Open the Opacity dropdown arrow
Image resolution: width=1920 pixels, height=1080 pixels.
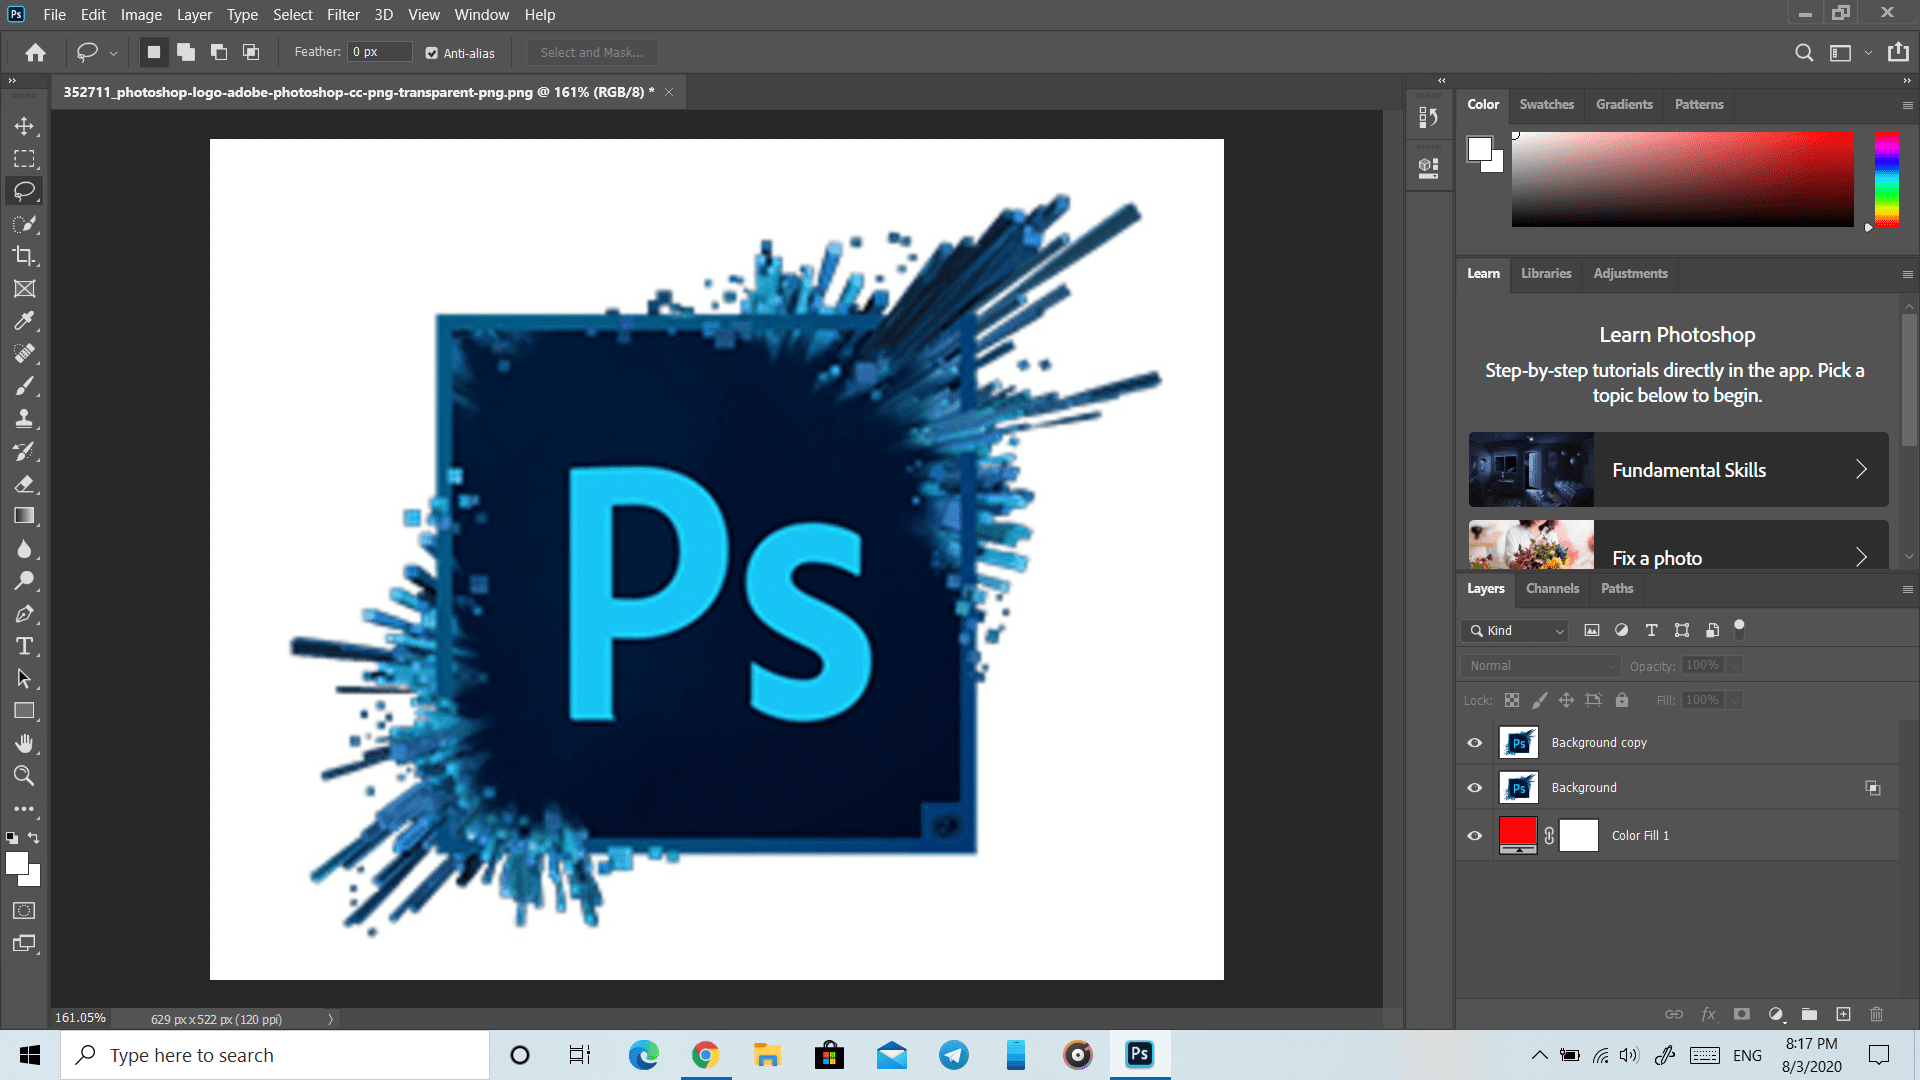tap(1735, 666)
